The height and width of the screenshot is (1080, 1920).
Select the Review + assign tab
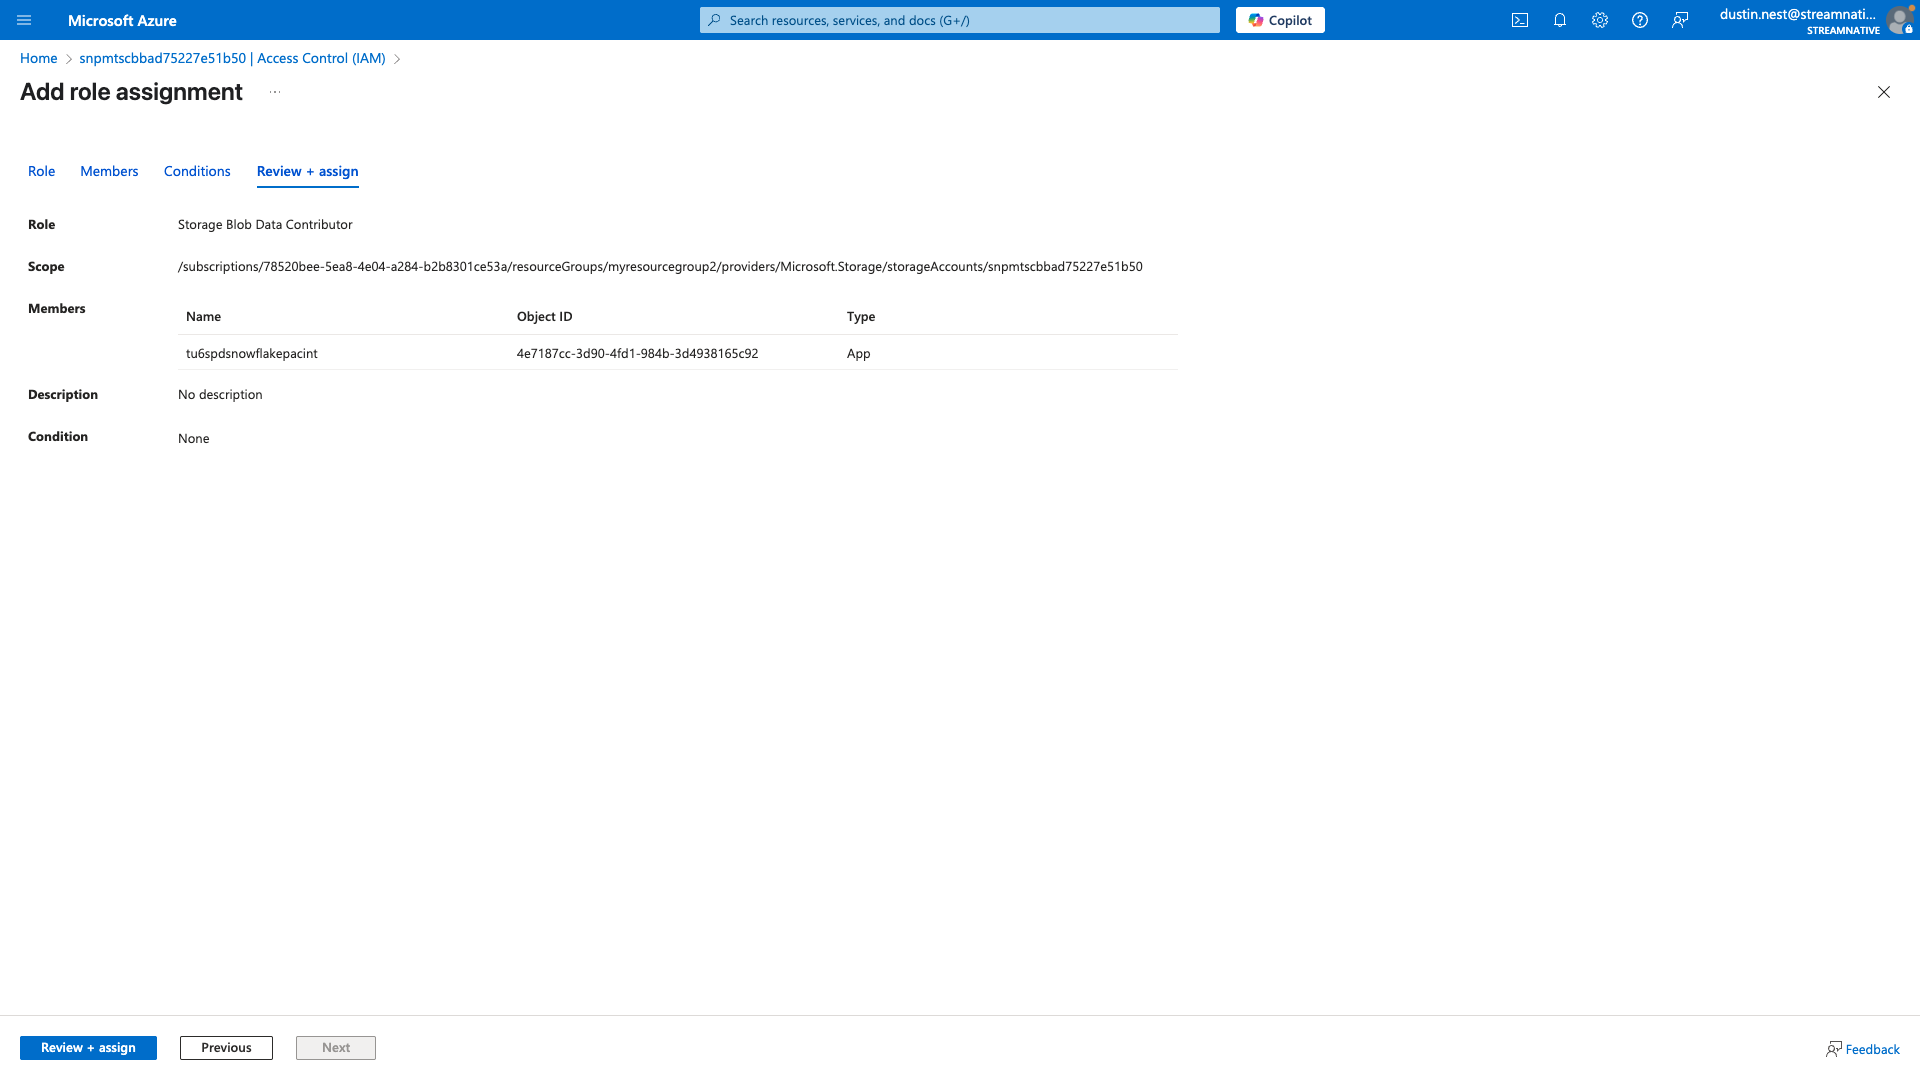[x=307, y=171]
